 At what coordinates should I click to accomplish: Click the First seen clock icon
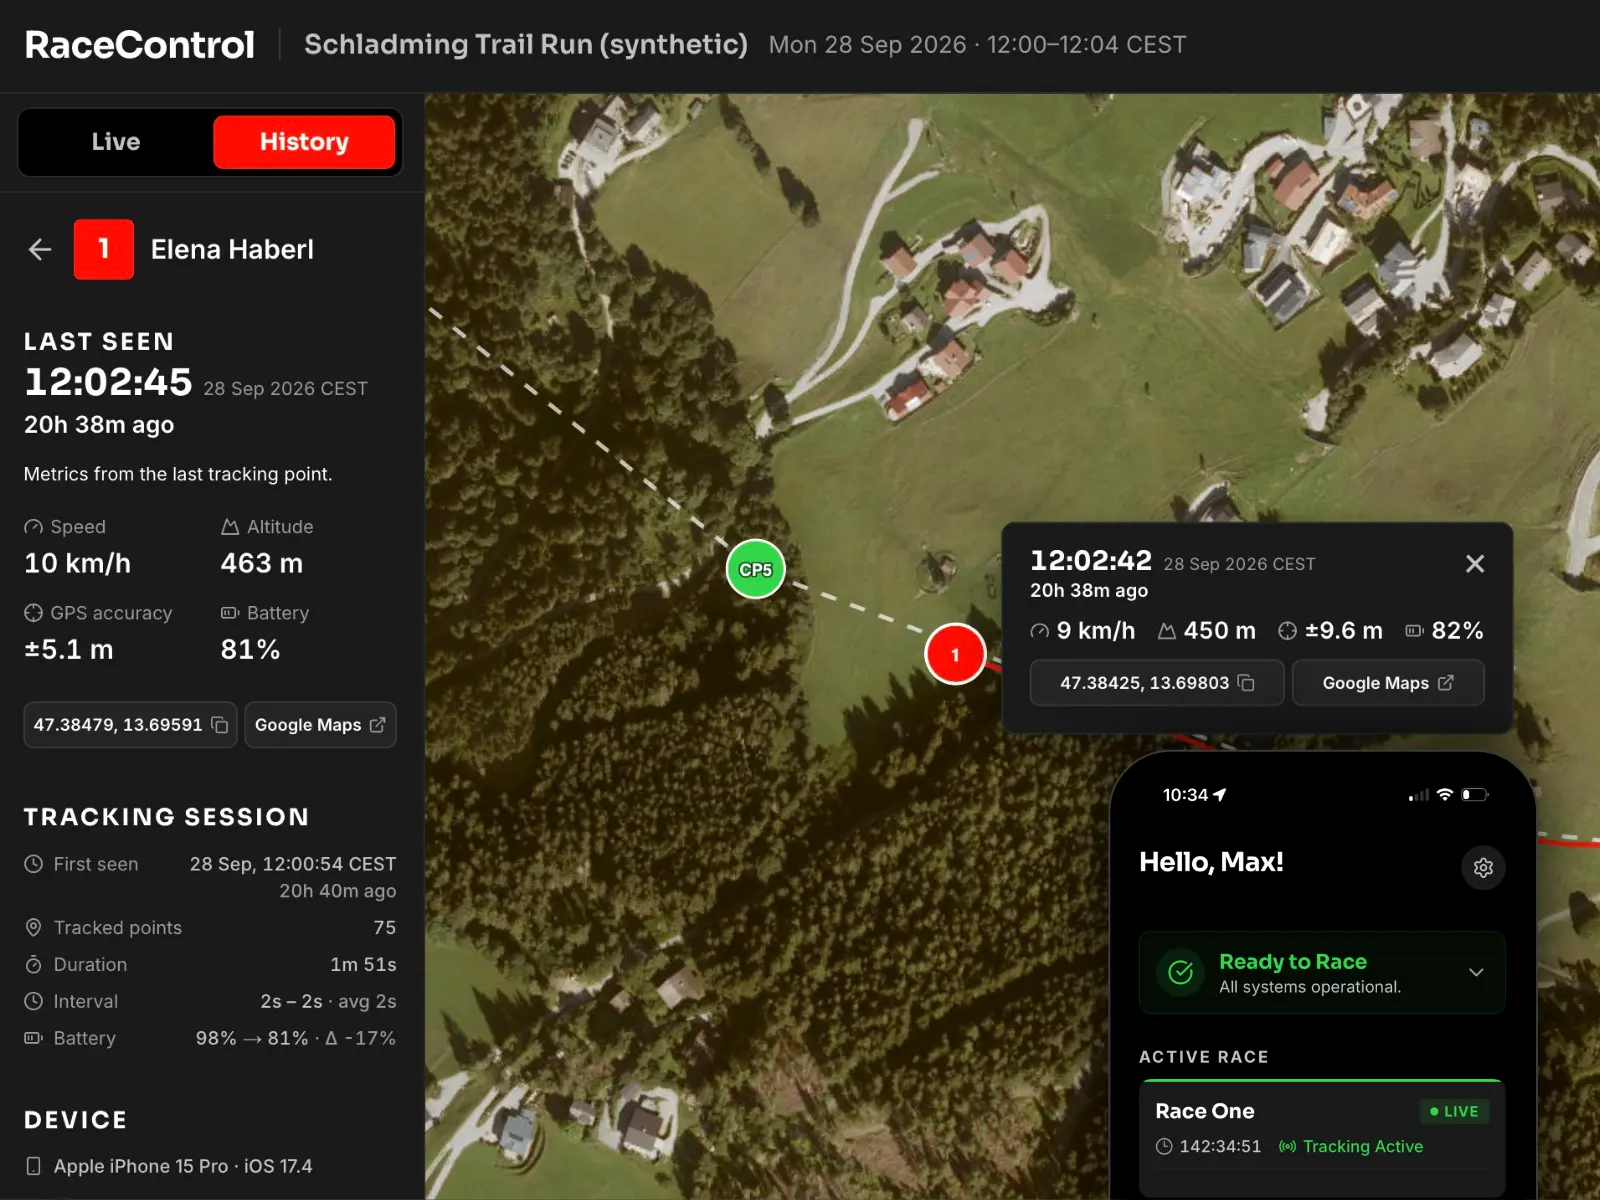pos(33,864)
